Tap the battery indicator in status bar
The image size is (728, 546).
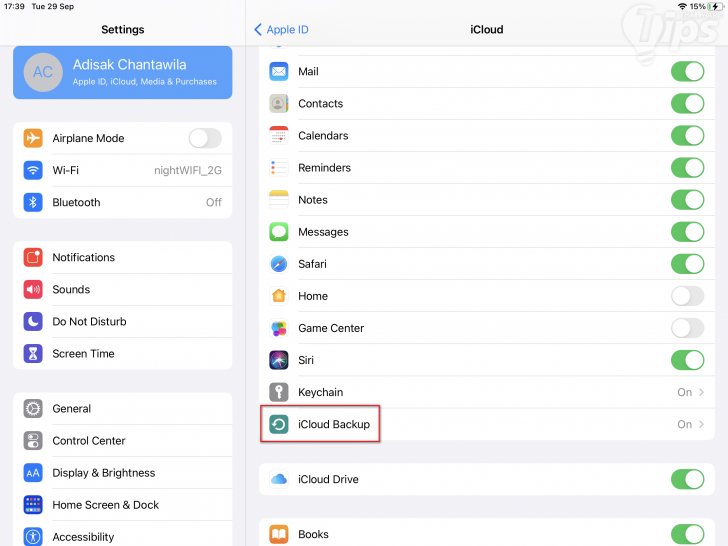tap(715, 6)
